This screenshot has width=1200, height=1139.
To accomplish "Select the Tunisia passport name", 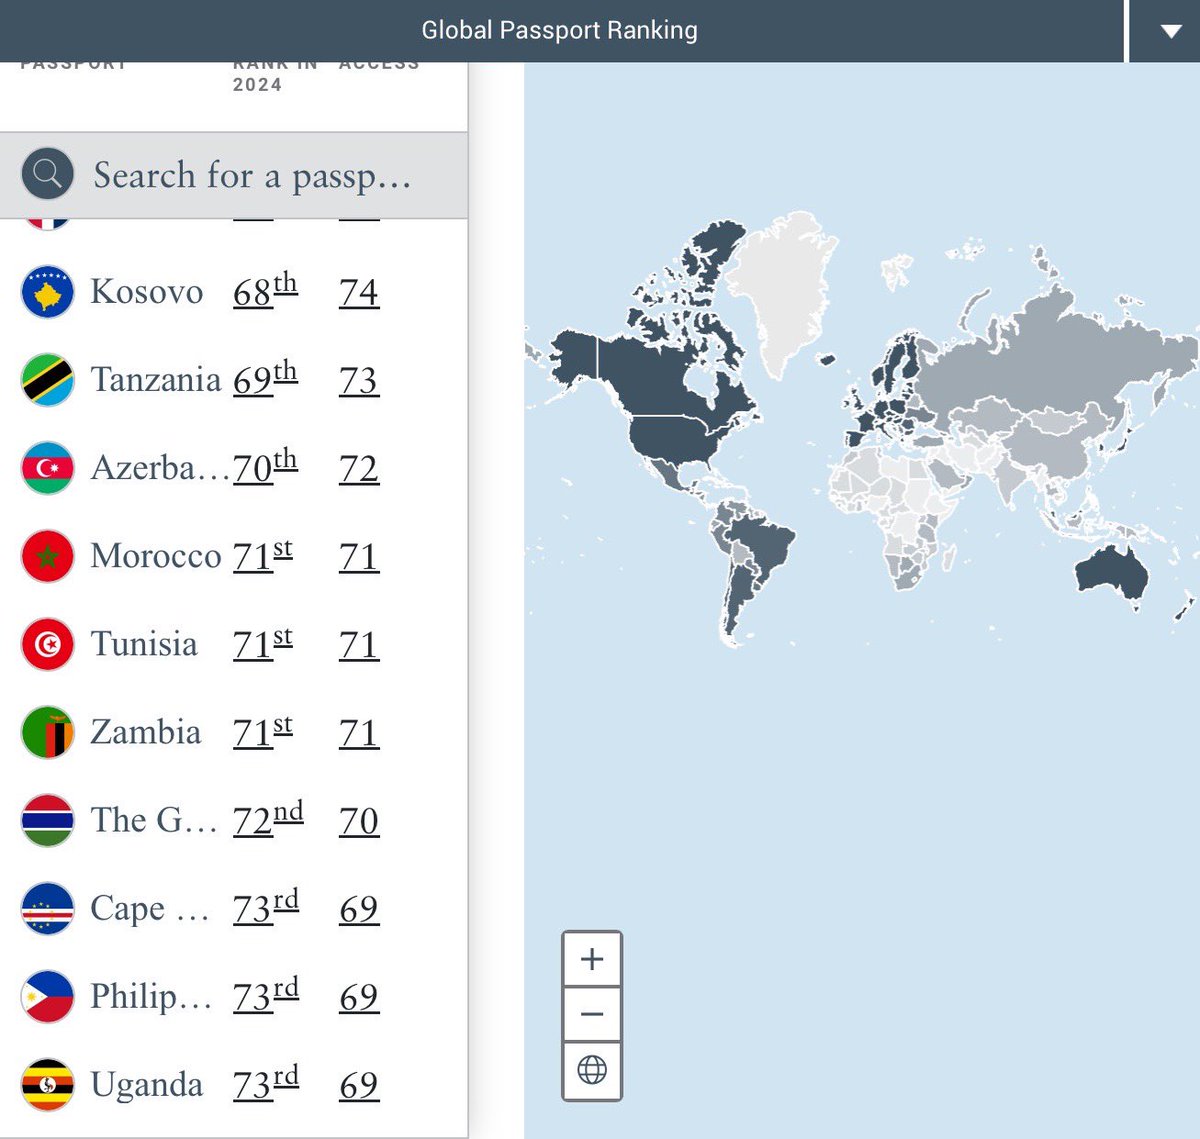I will point(144,643).
